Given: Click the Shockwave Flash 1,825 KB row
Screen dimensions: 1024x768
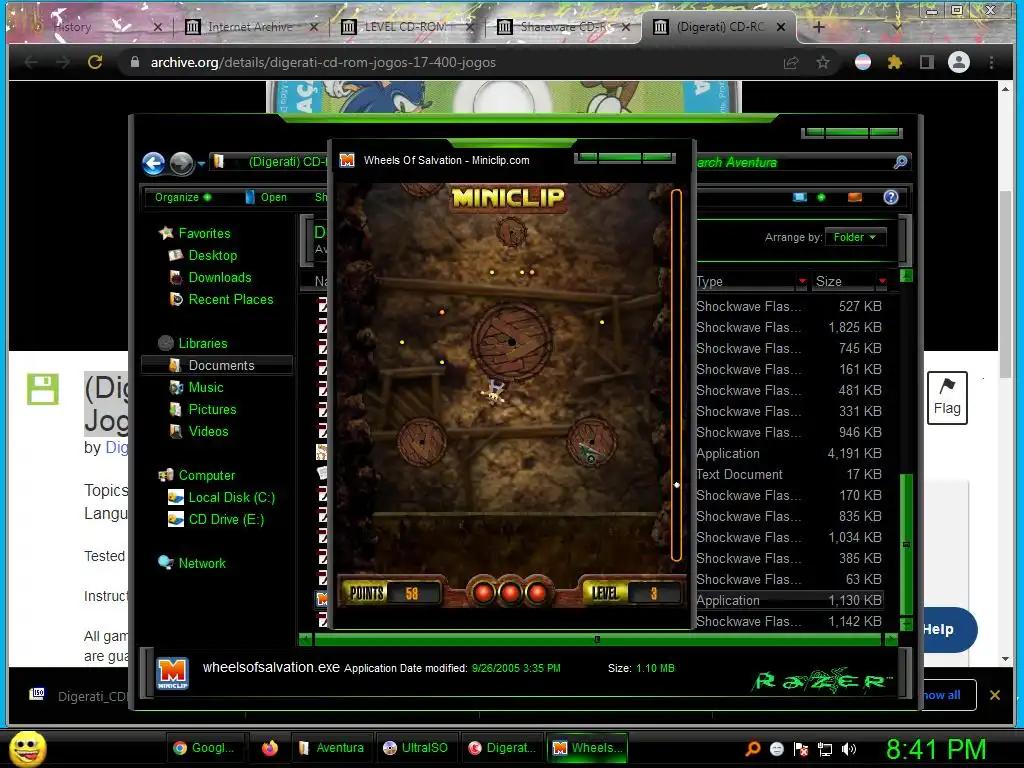Looking at the screenshot, I should 789,327.
